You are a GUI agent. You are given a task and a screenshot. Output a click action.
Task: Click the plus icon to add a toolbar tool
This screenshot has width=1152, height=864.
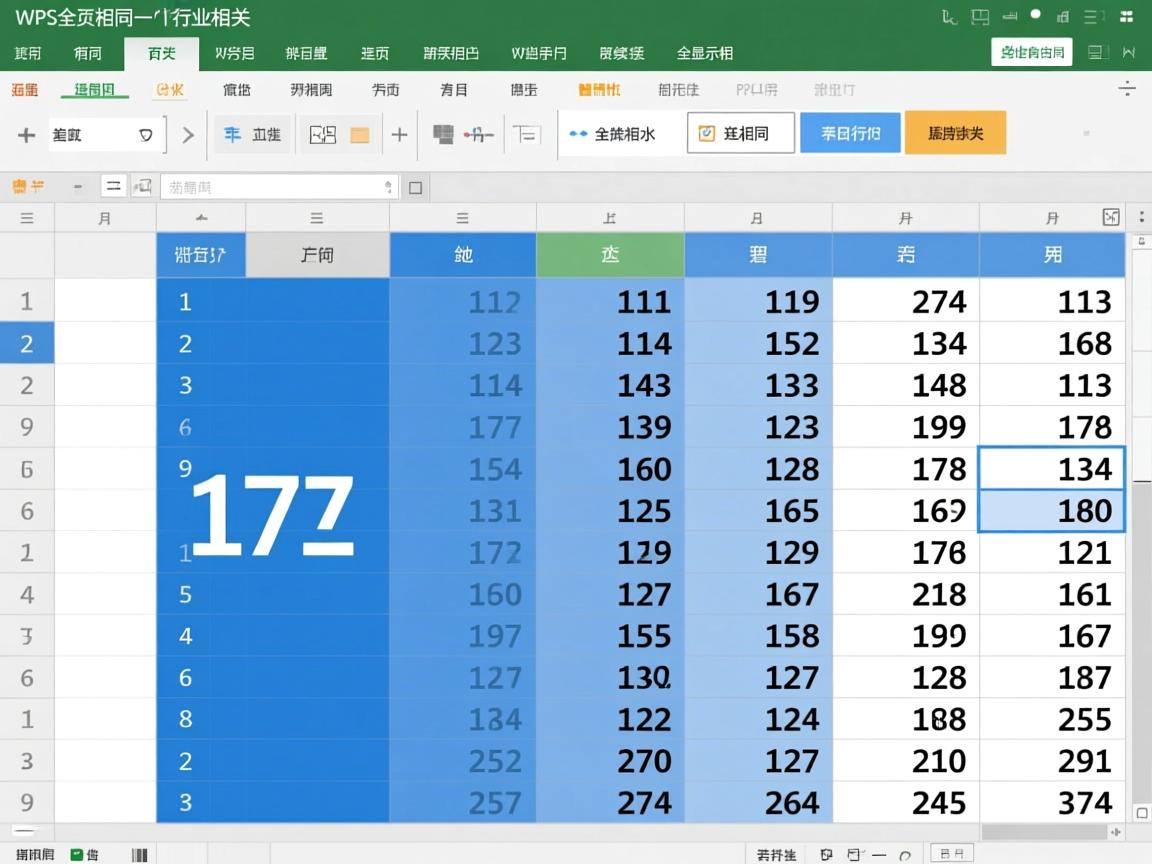(399, 133)
